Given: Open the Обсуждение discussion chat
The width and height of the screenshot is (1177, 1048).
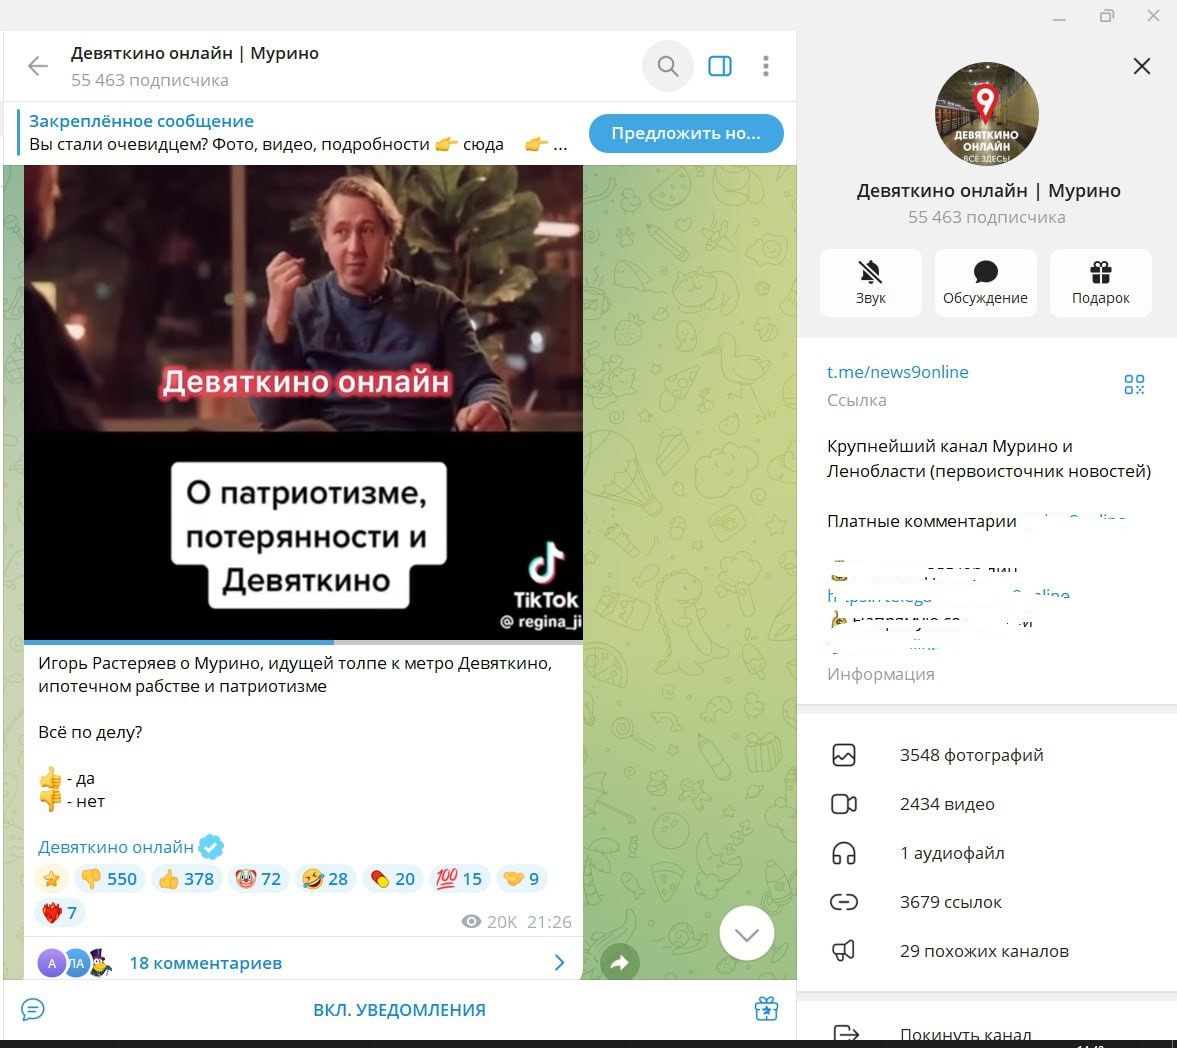Looking at the screenshot, I should coord(985,283).
